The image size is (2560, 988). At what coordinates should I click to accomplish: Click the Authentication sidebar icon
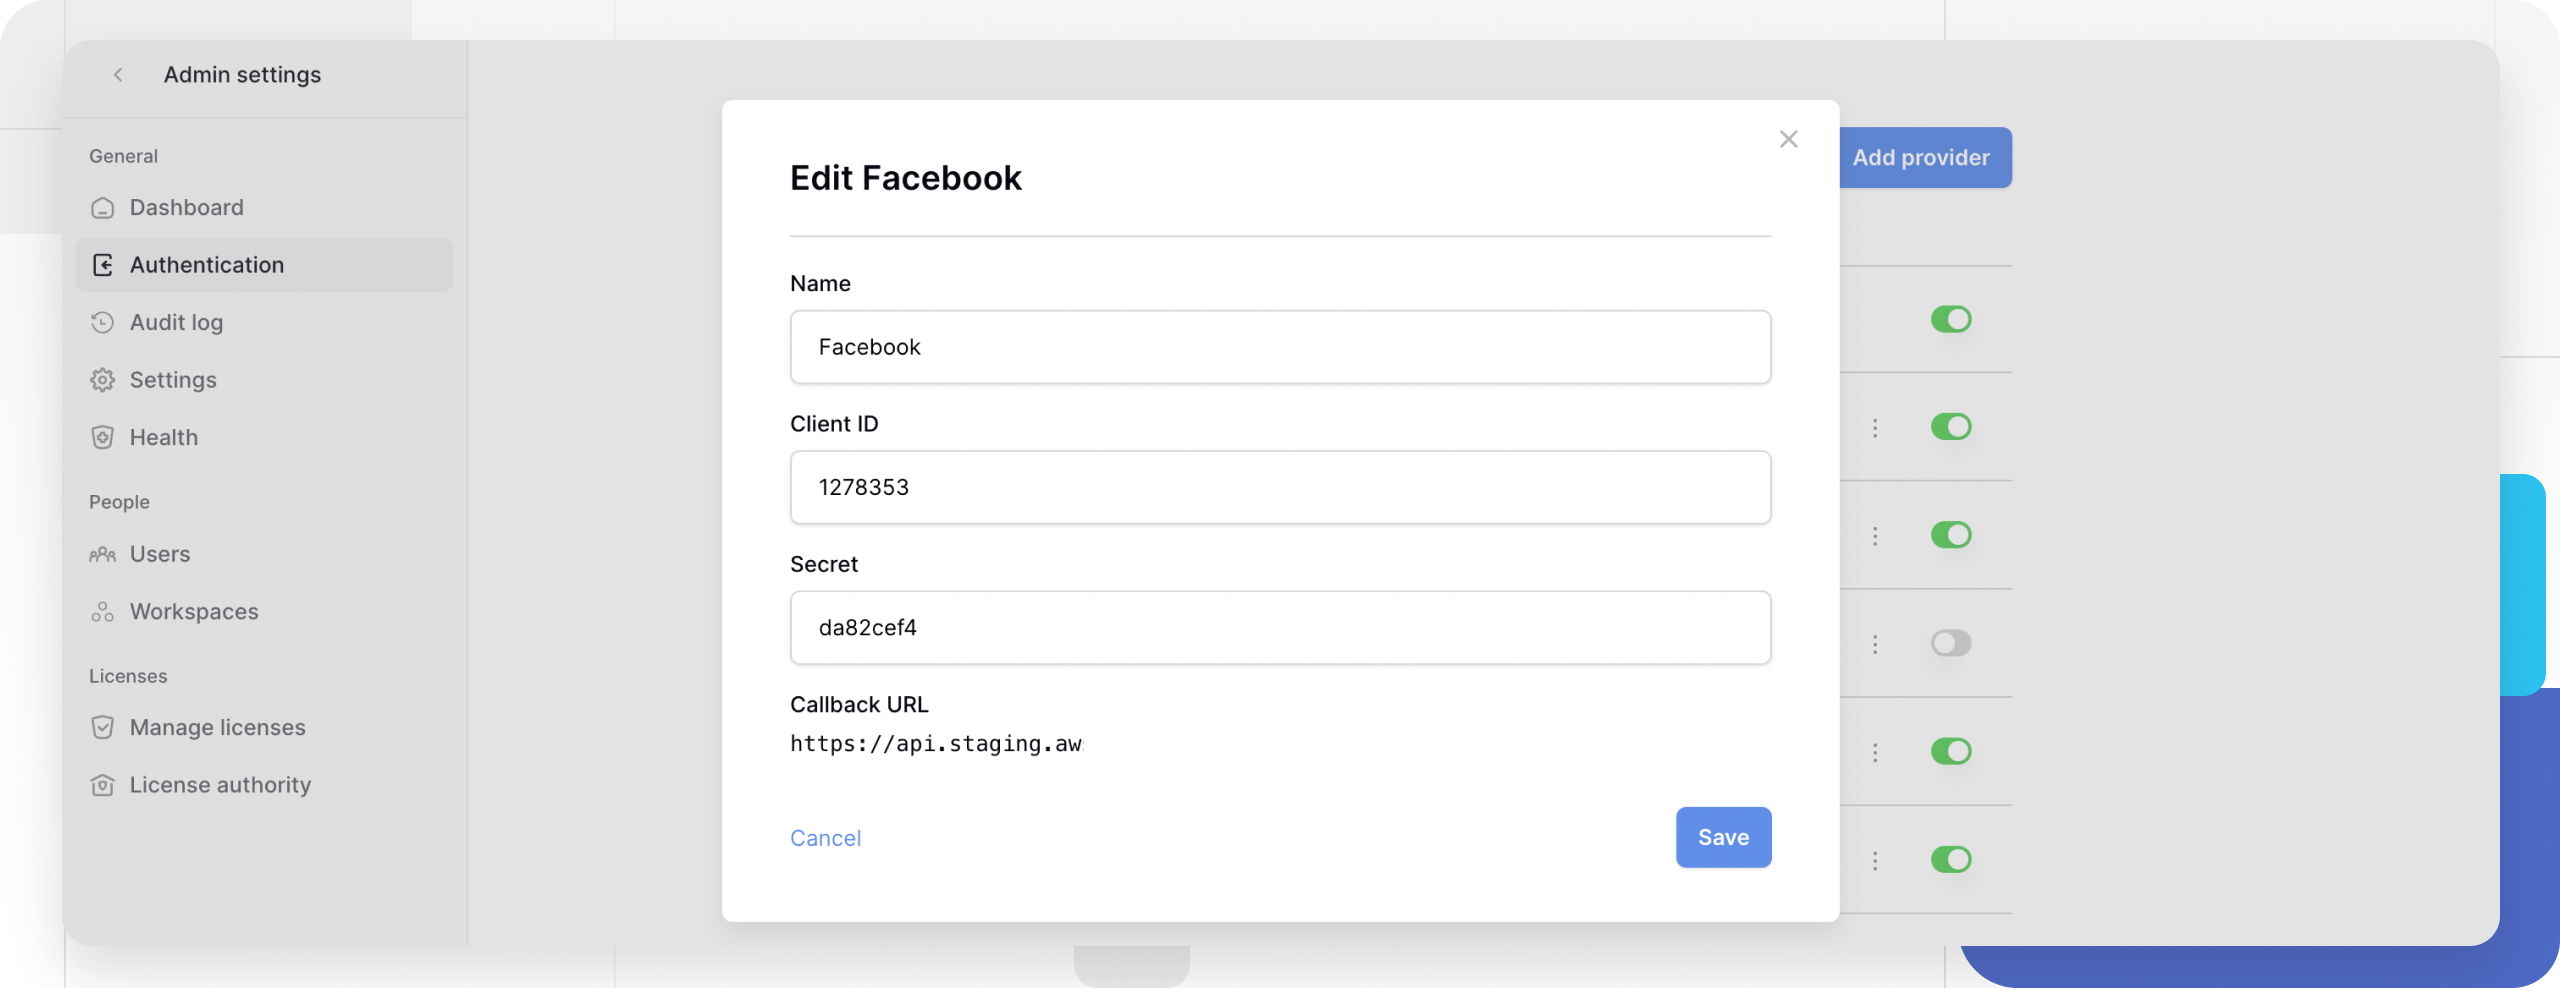(x=103, y=264)
